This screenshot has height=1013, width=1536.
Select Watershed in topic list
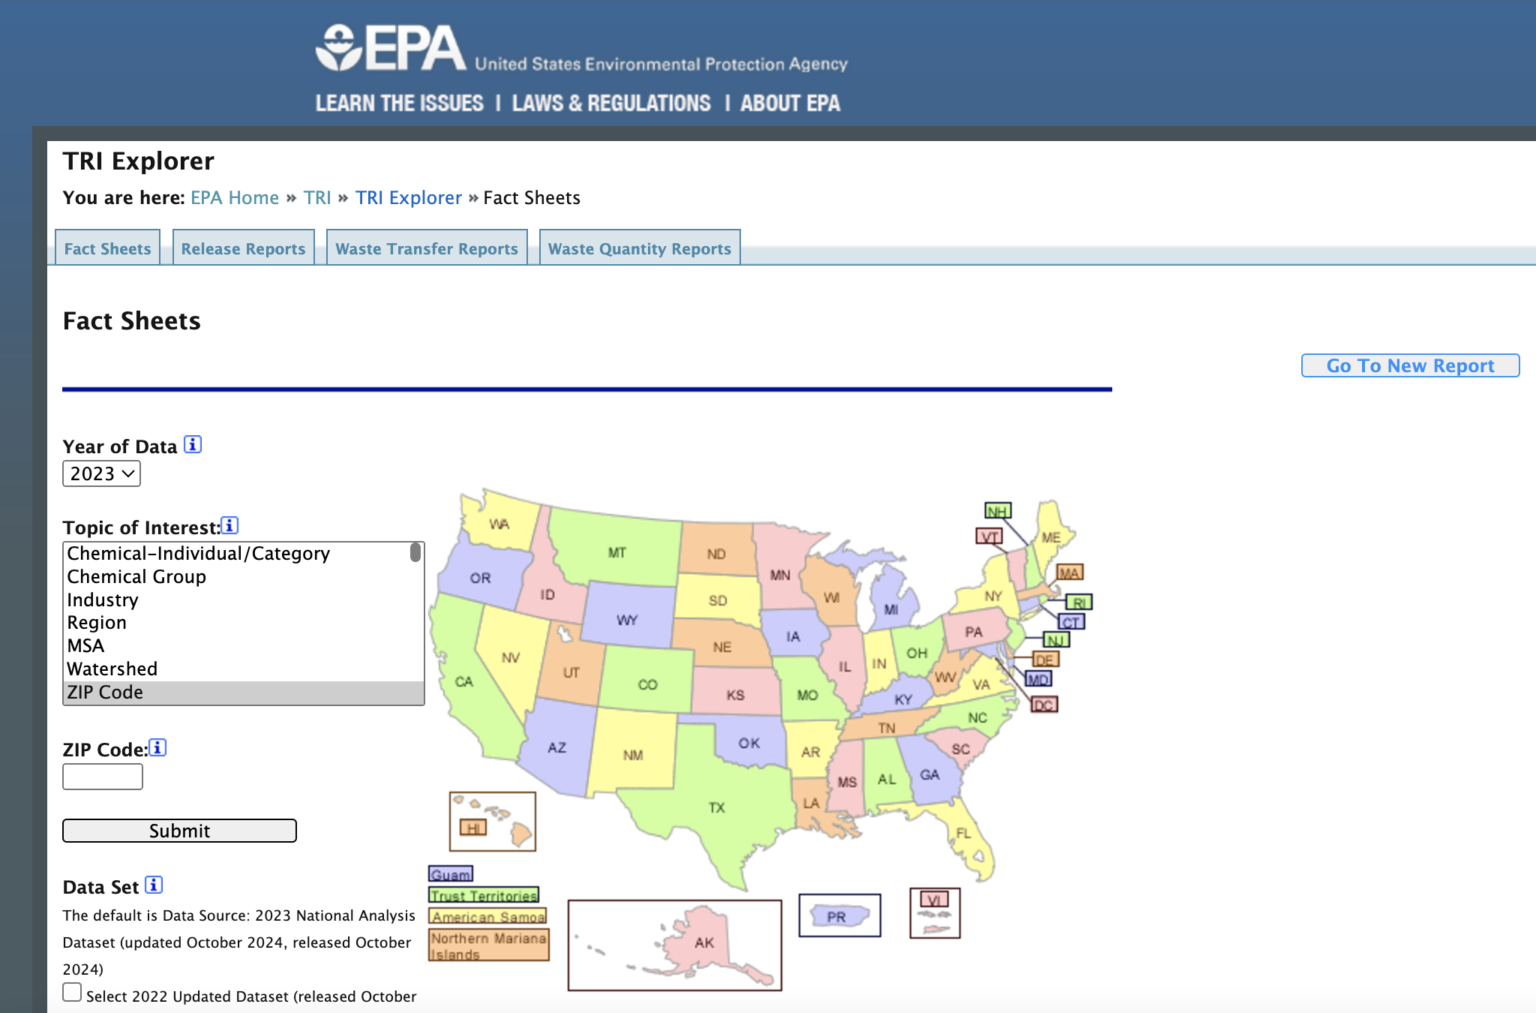click(x=236, y=669)
